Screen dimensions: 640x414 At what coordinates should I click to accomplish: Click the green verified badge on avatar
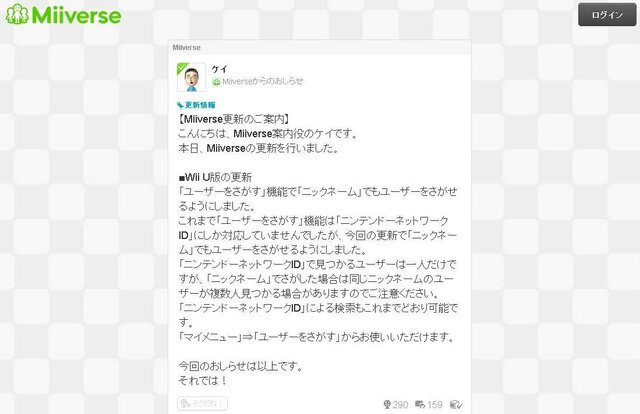181,67
